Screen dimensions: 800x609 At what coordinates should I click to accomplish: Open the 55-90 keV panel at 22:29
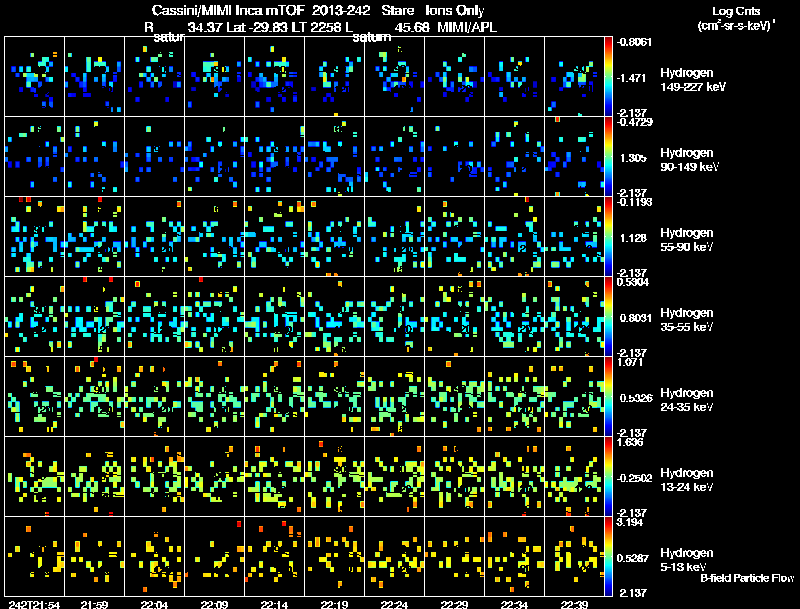point(454,237)
